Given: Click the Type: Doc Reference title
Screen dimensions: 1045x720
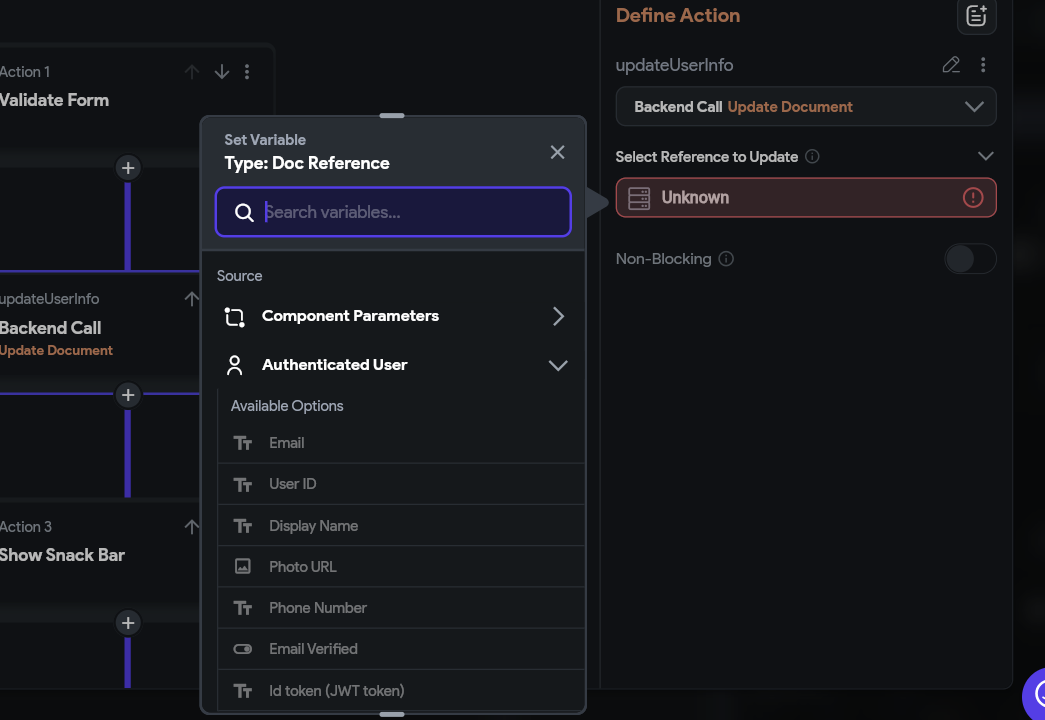Looking at the screenshot, I should [x=307, y=163].
